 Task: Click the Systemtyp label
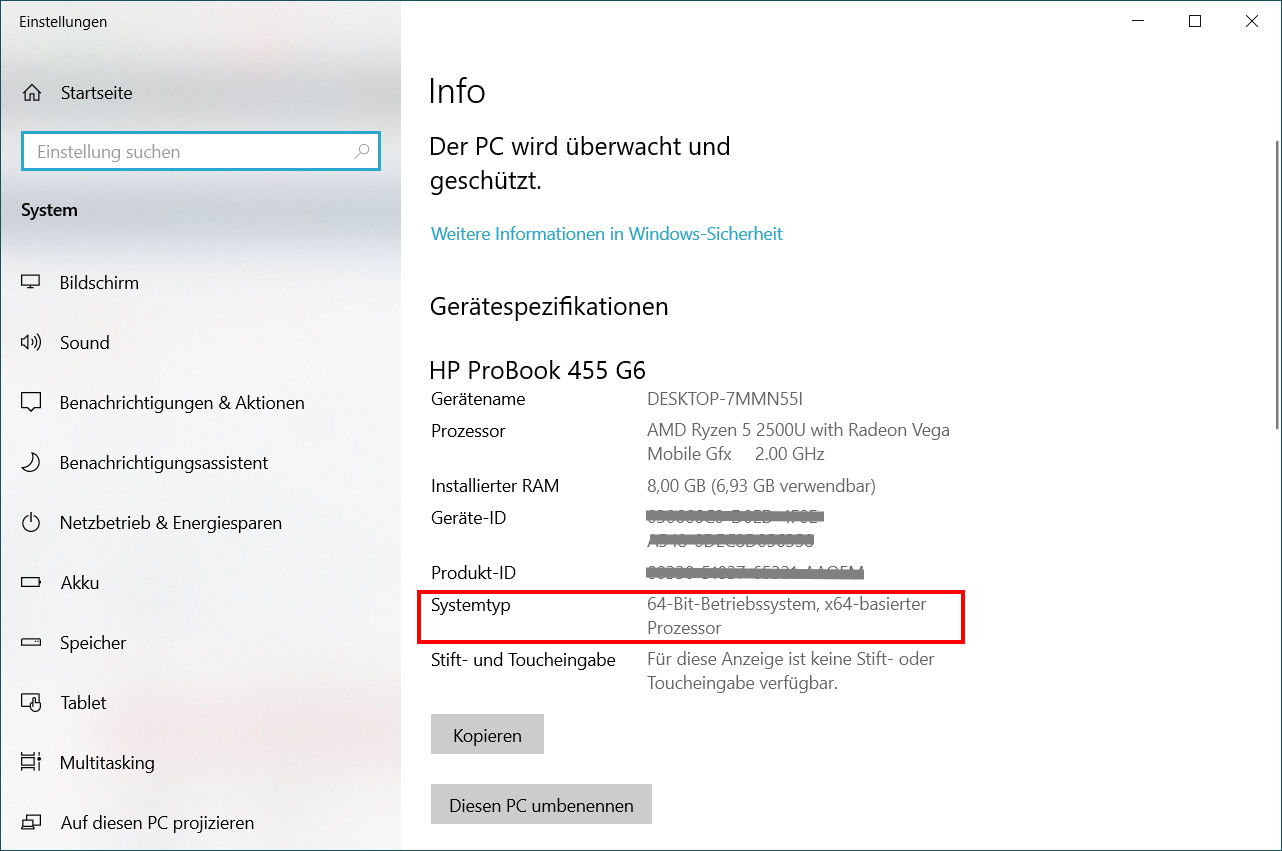tap(471, 605)
